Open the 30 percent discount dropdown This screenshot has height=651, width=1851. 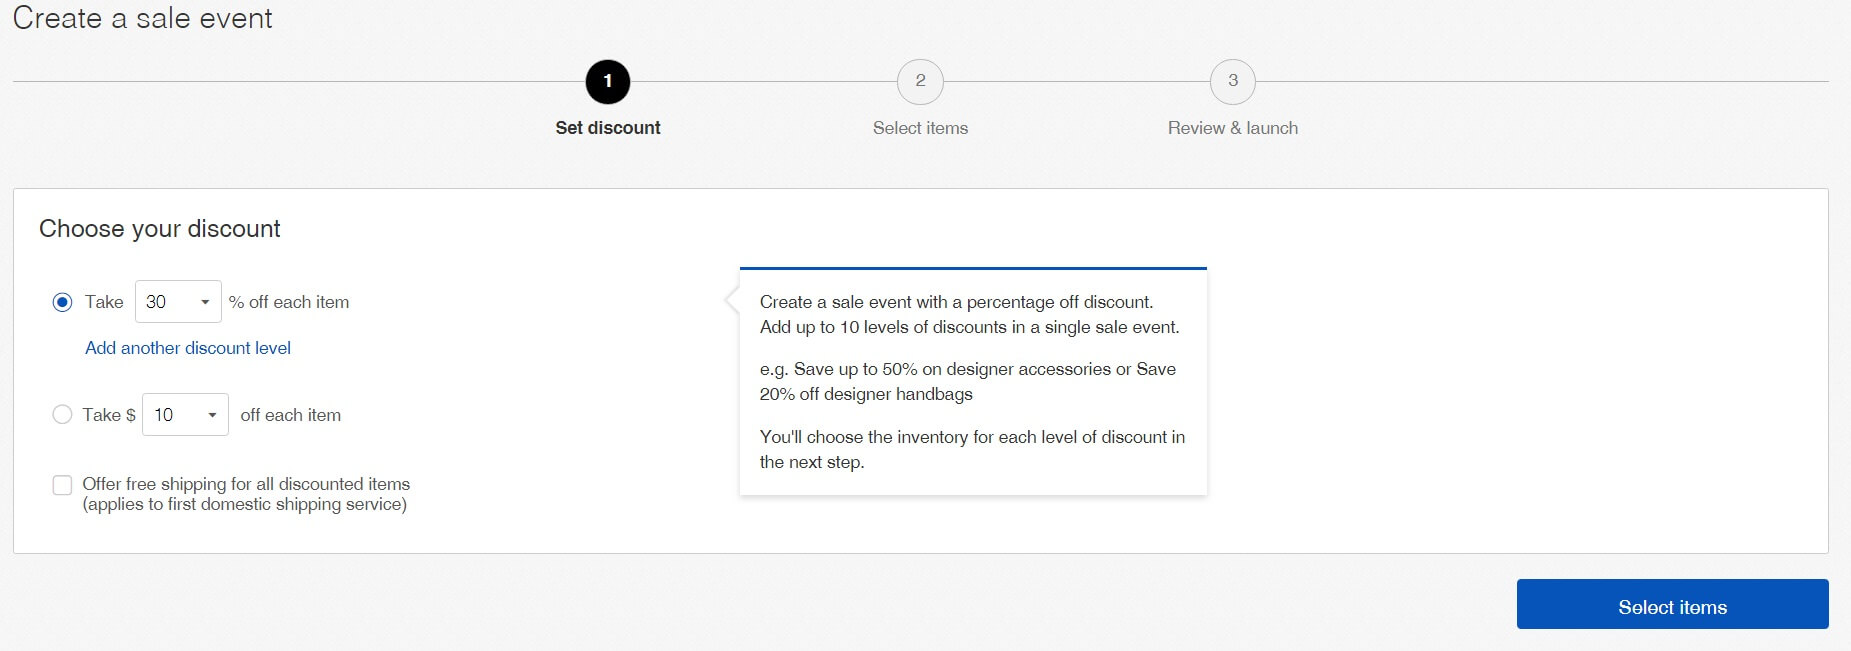point(178,302)
